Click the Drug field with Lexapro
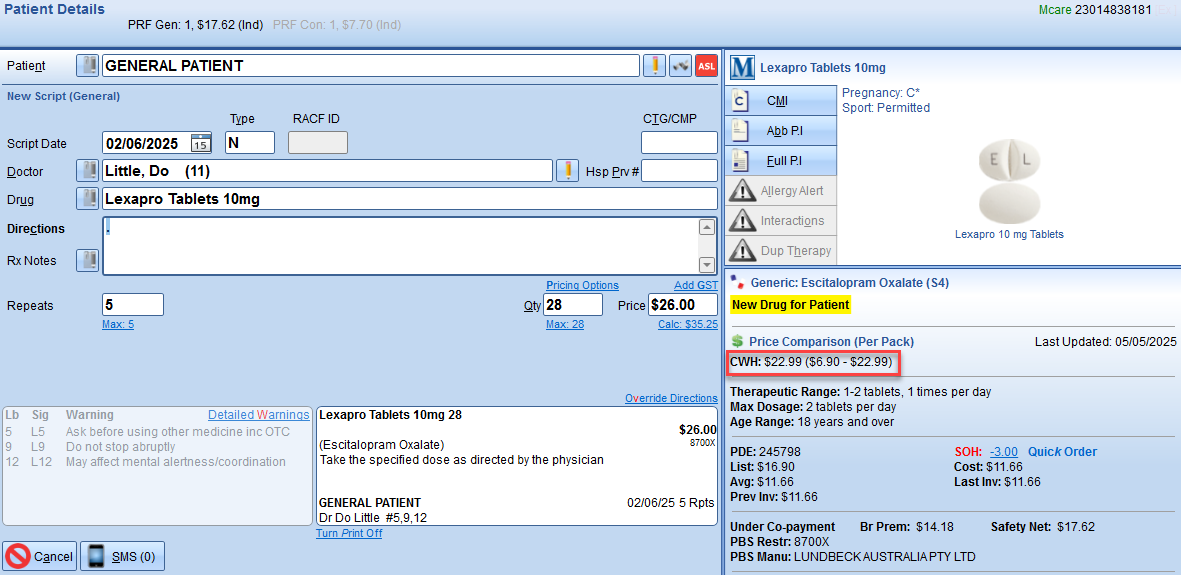 tap(410, 199)
